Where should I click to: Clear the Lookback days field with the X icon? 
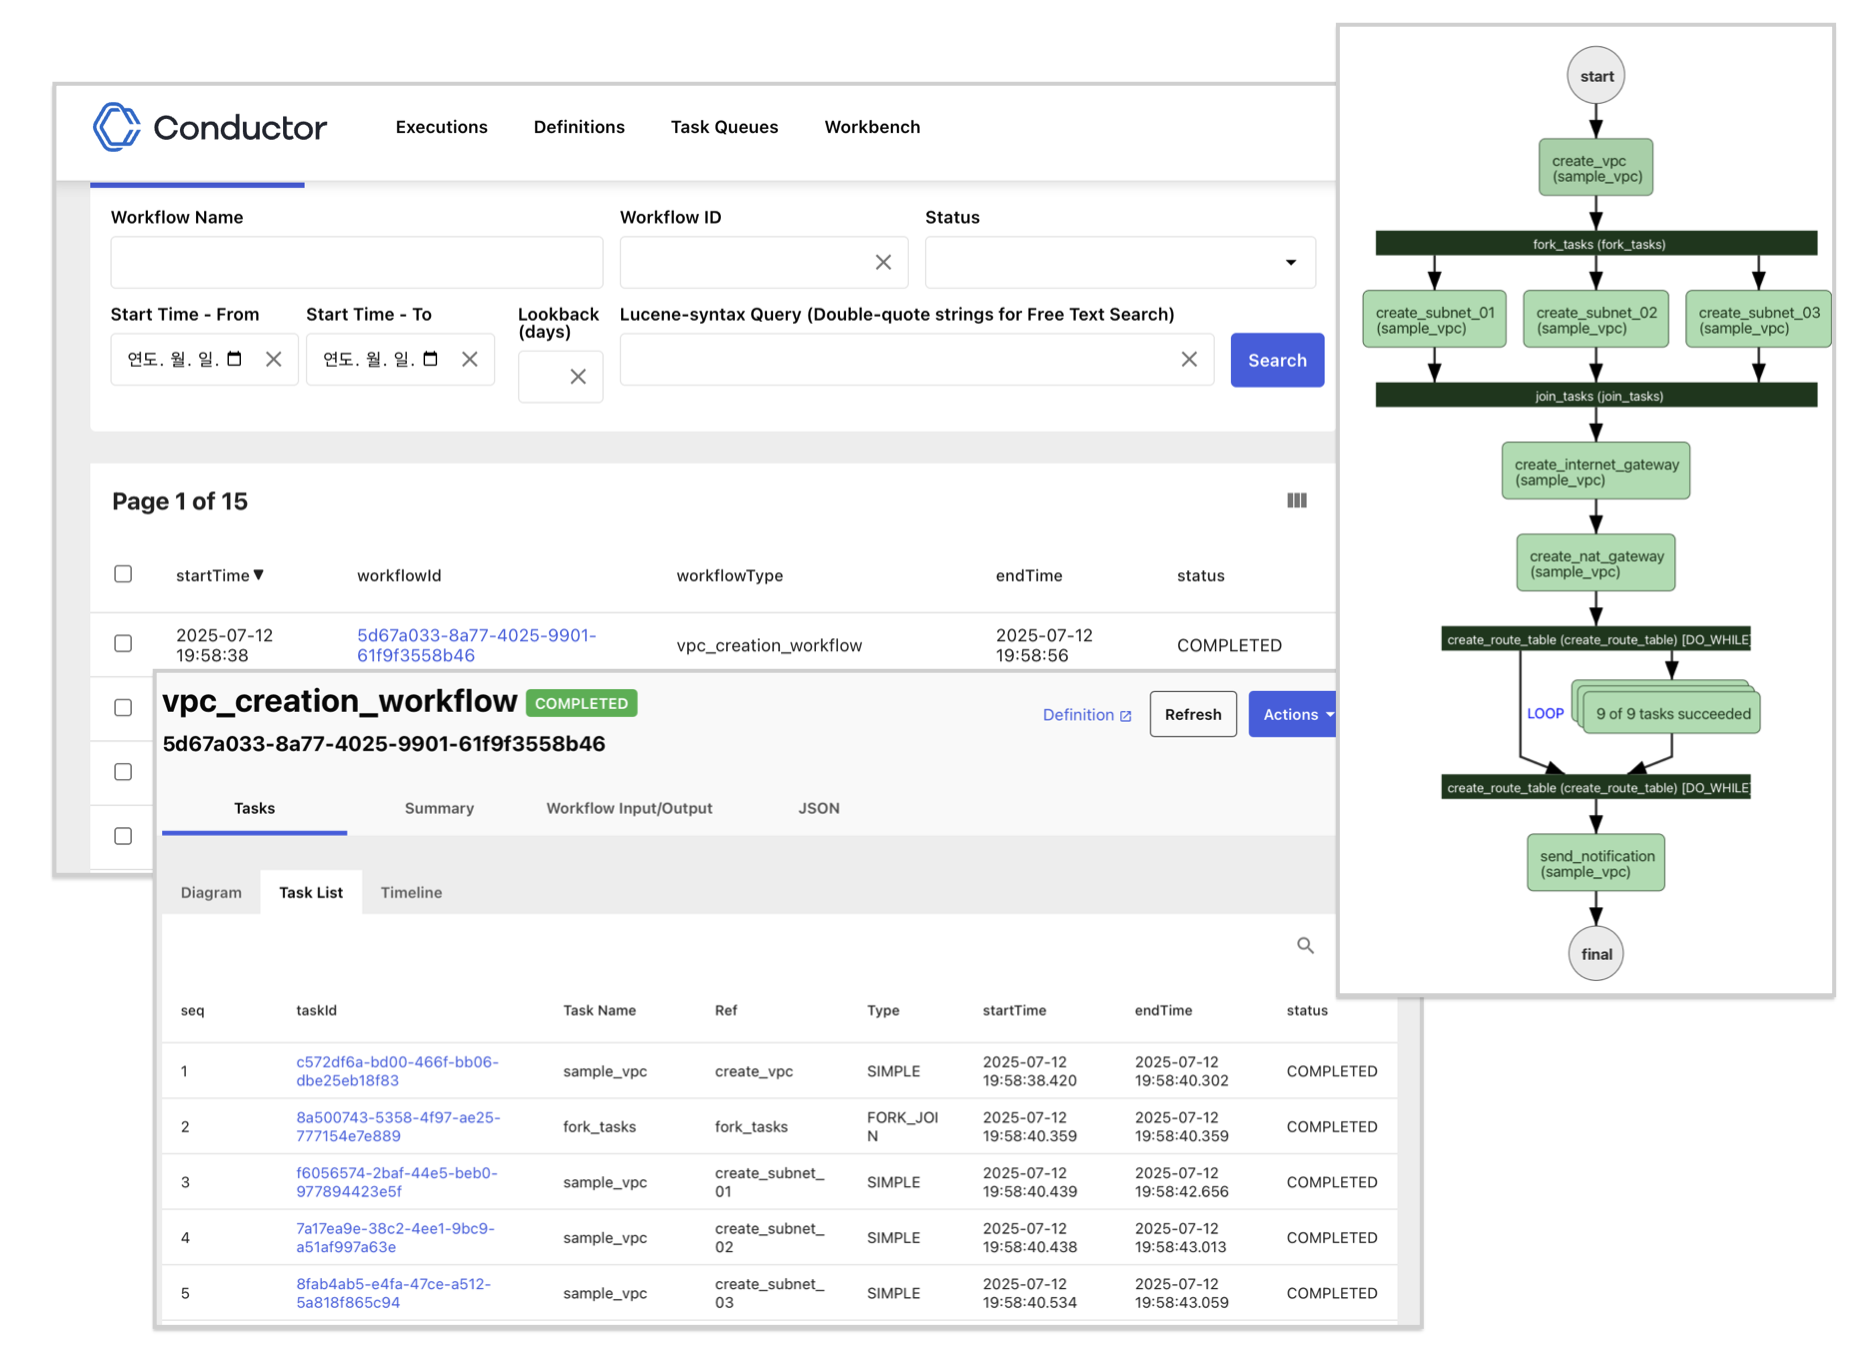tap(578, 376)
